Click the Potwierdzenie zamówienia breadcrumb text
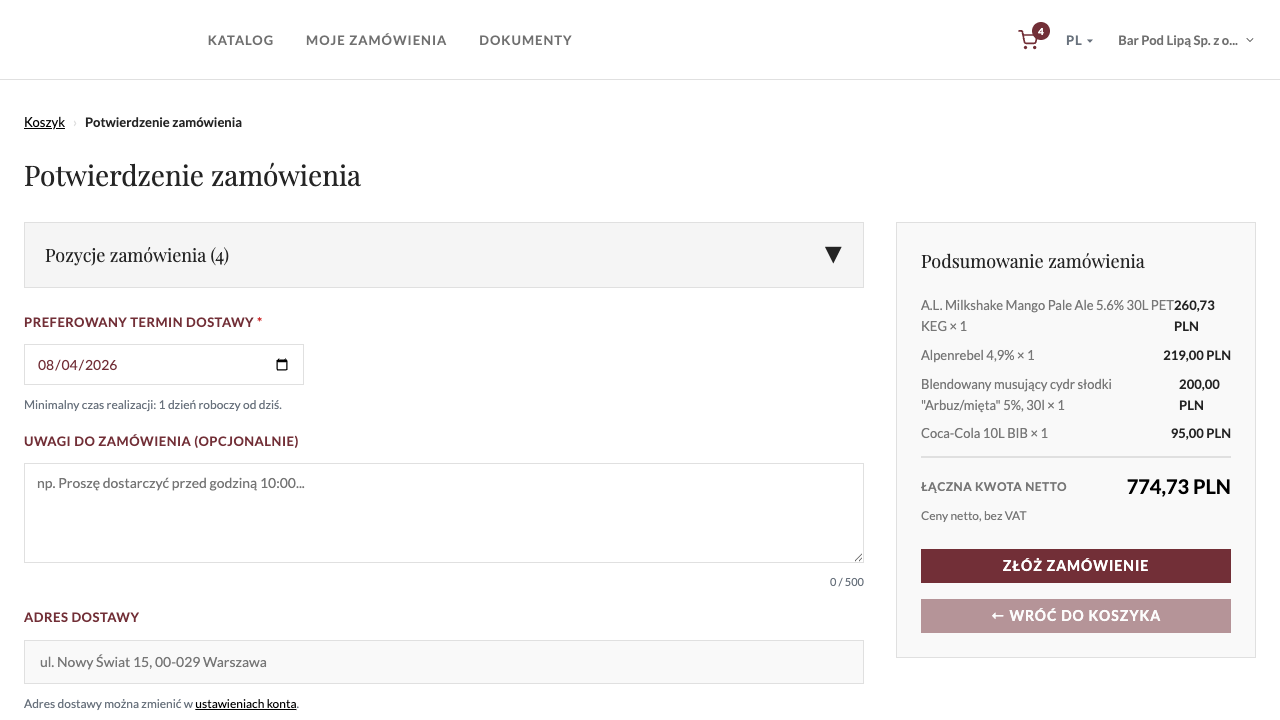1280x720 pixels. pos(163,122)
